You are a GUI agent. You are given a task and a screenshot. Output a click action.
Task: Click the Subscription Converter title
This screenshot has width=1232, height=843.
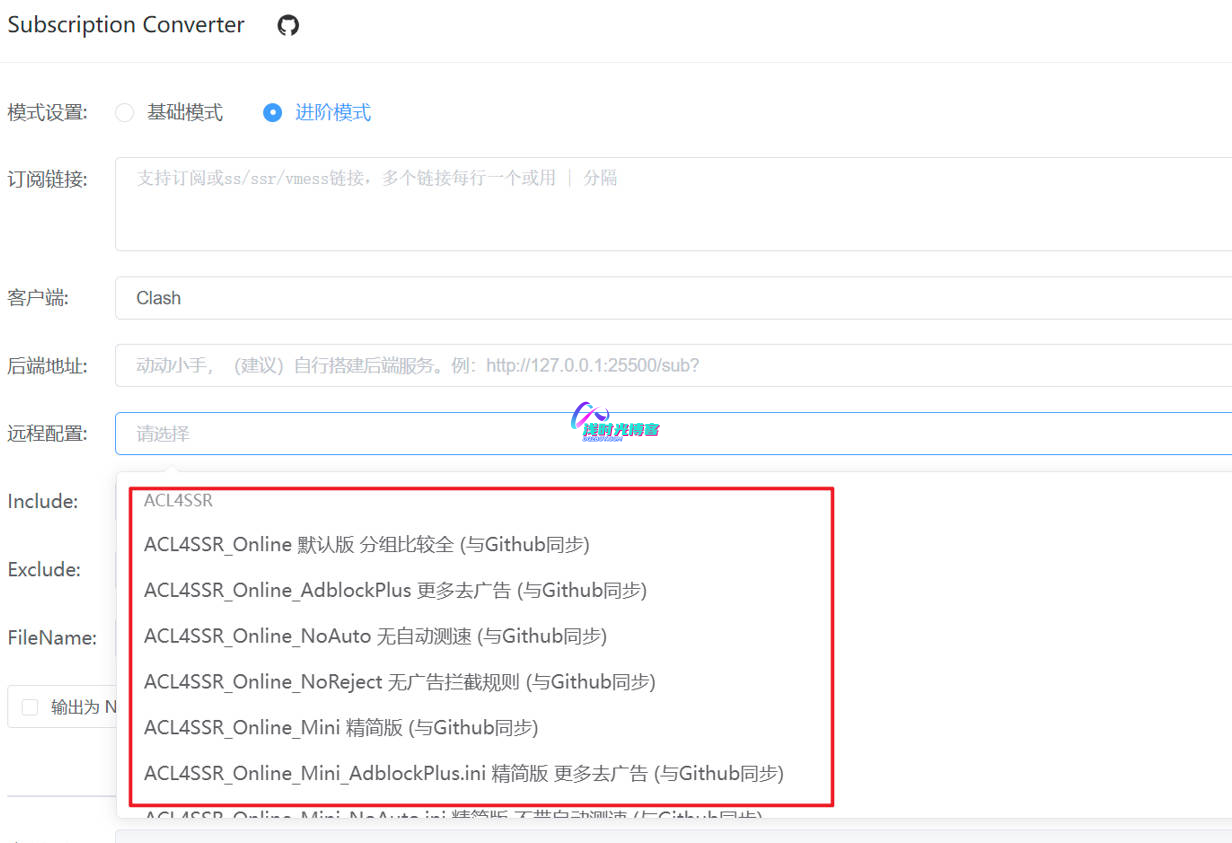click(126, 26)
